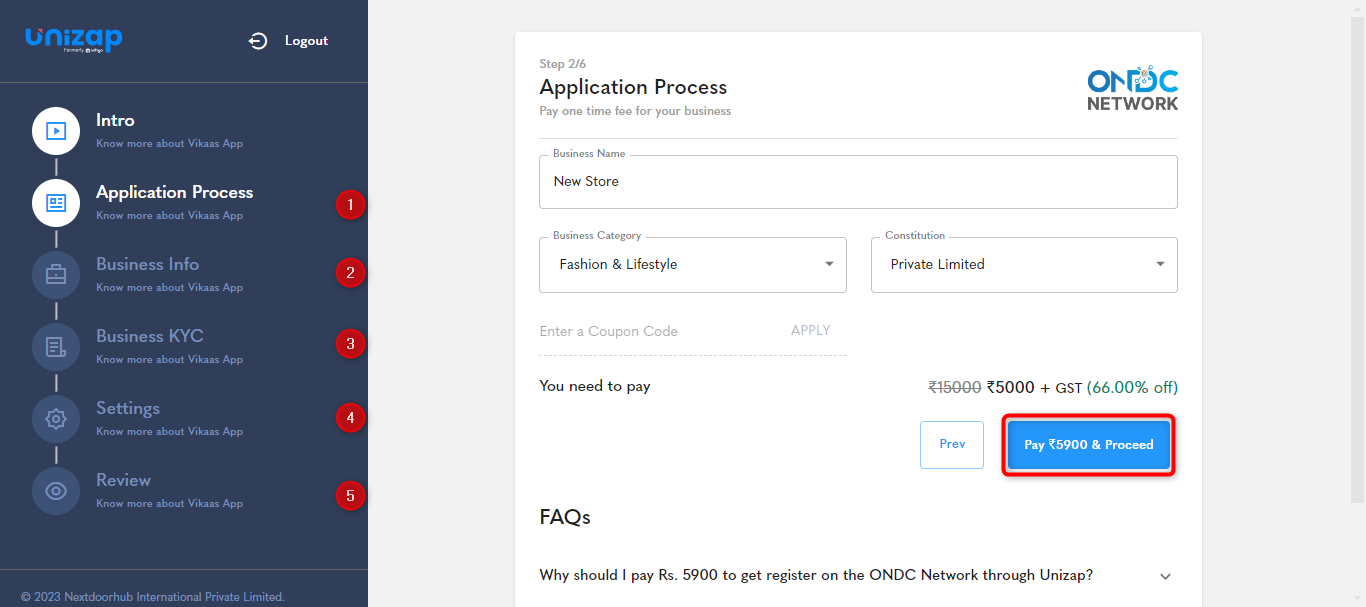
Task: Open the Intro step play icon
Action: [x=56, y=131]
